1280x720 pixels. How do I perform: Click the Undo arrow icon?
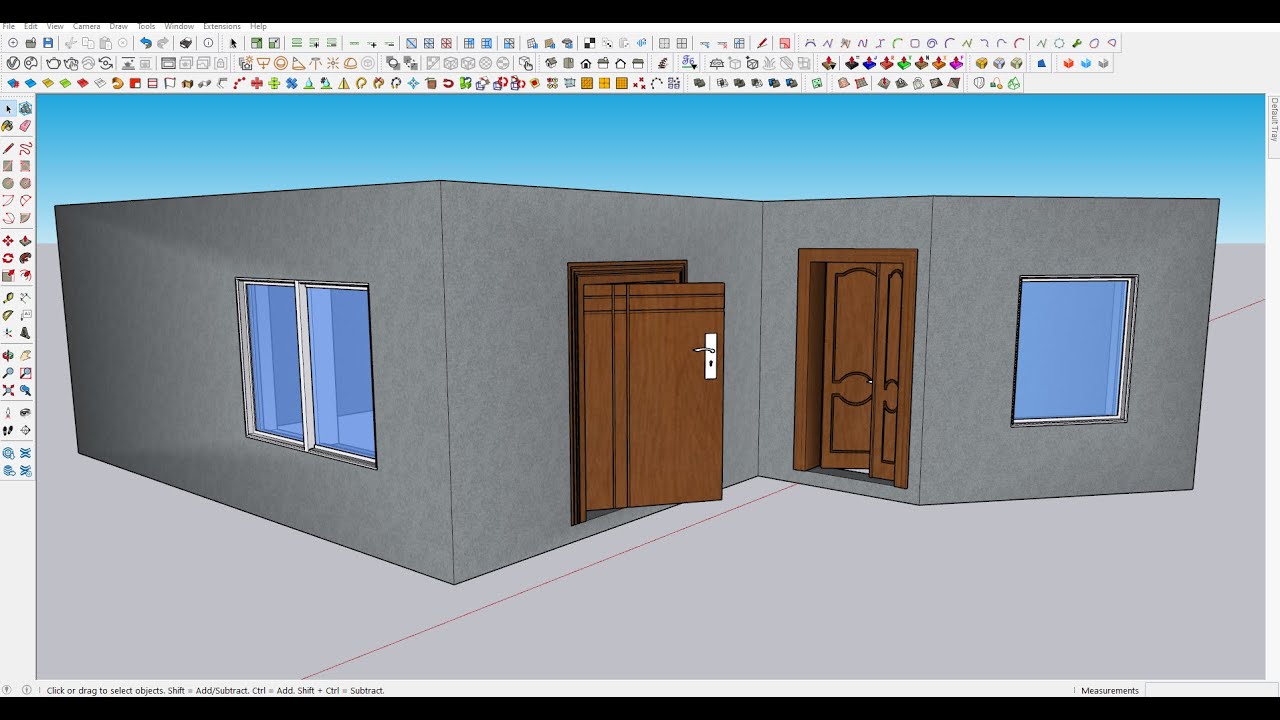click(145, 43)
